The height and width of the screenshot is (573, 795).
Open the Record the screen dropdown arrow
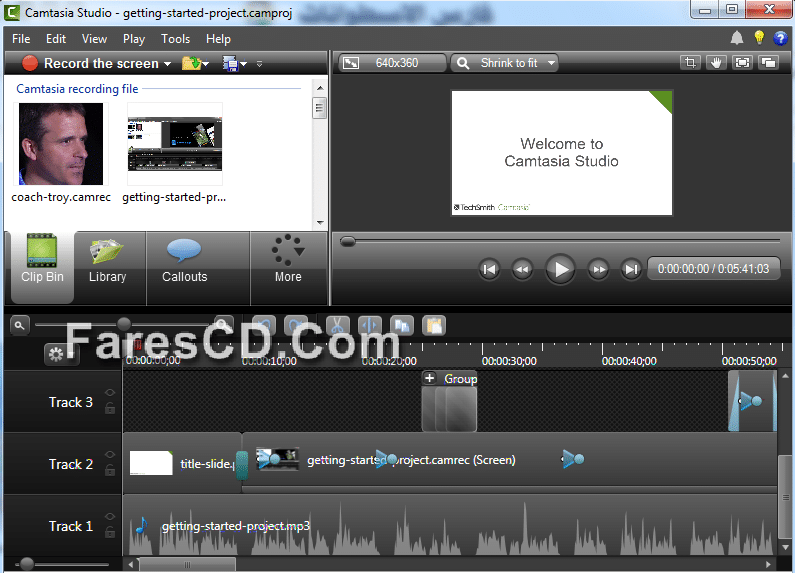click(x=168, y=64)
